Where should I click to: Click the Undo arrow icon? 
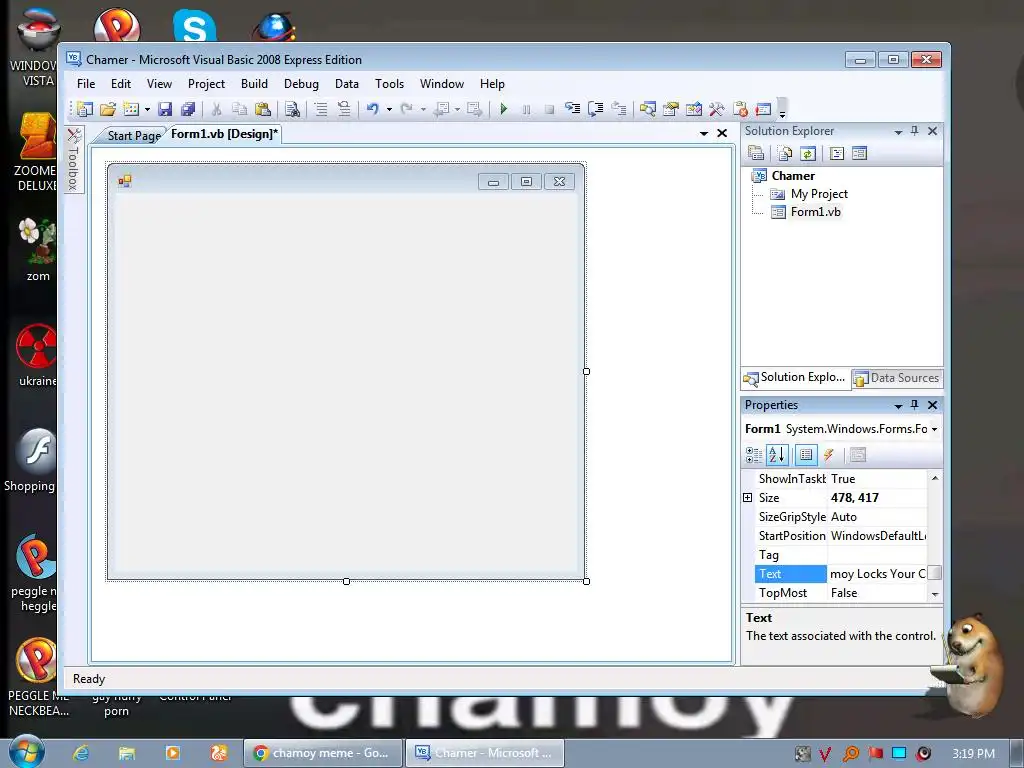click(372, 109)
